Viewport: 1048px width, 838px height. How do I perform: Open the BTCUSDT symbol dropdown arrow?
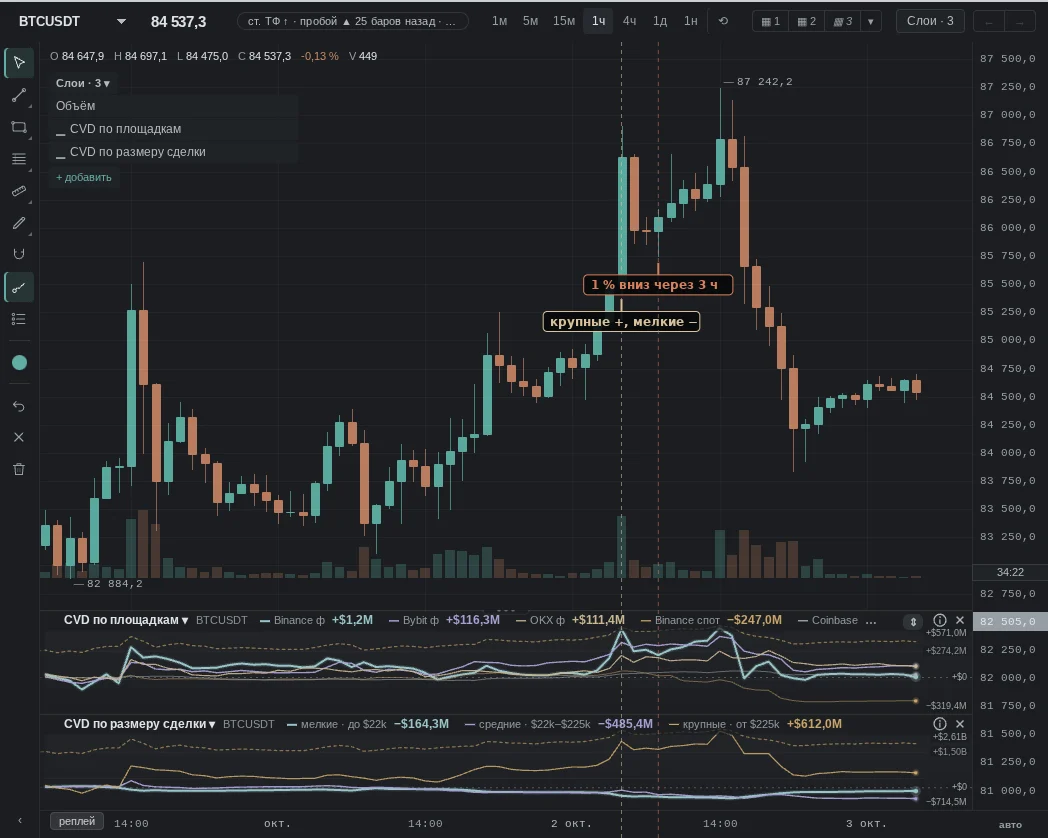tap(121, 21)
